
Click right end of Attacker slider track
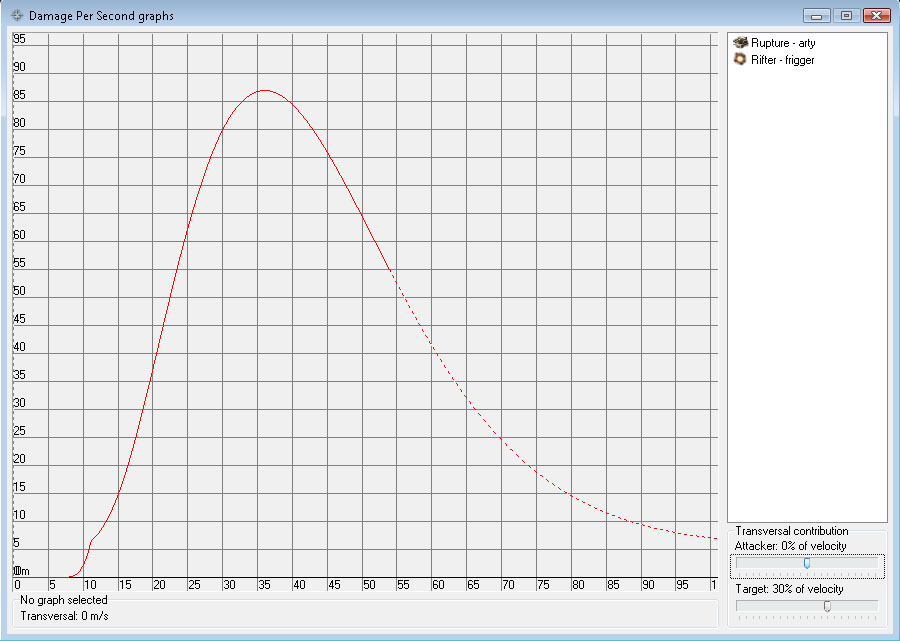[x=874, y=564]
